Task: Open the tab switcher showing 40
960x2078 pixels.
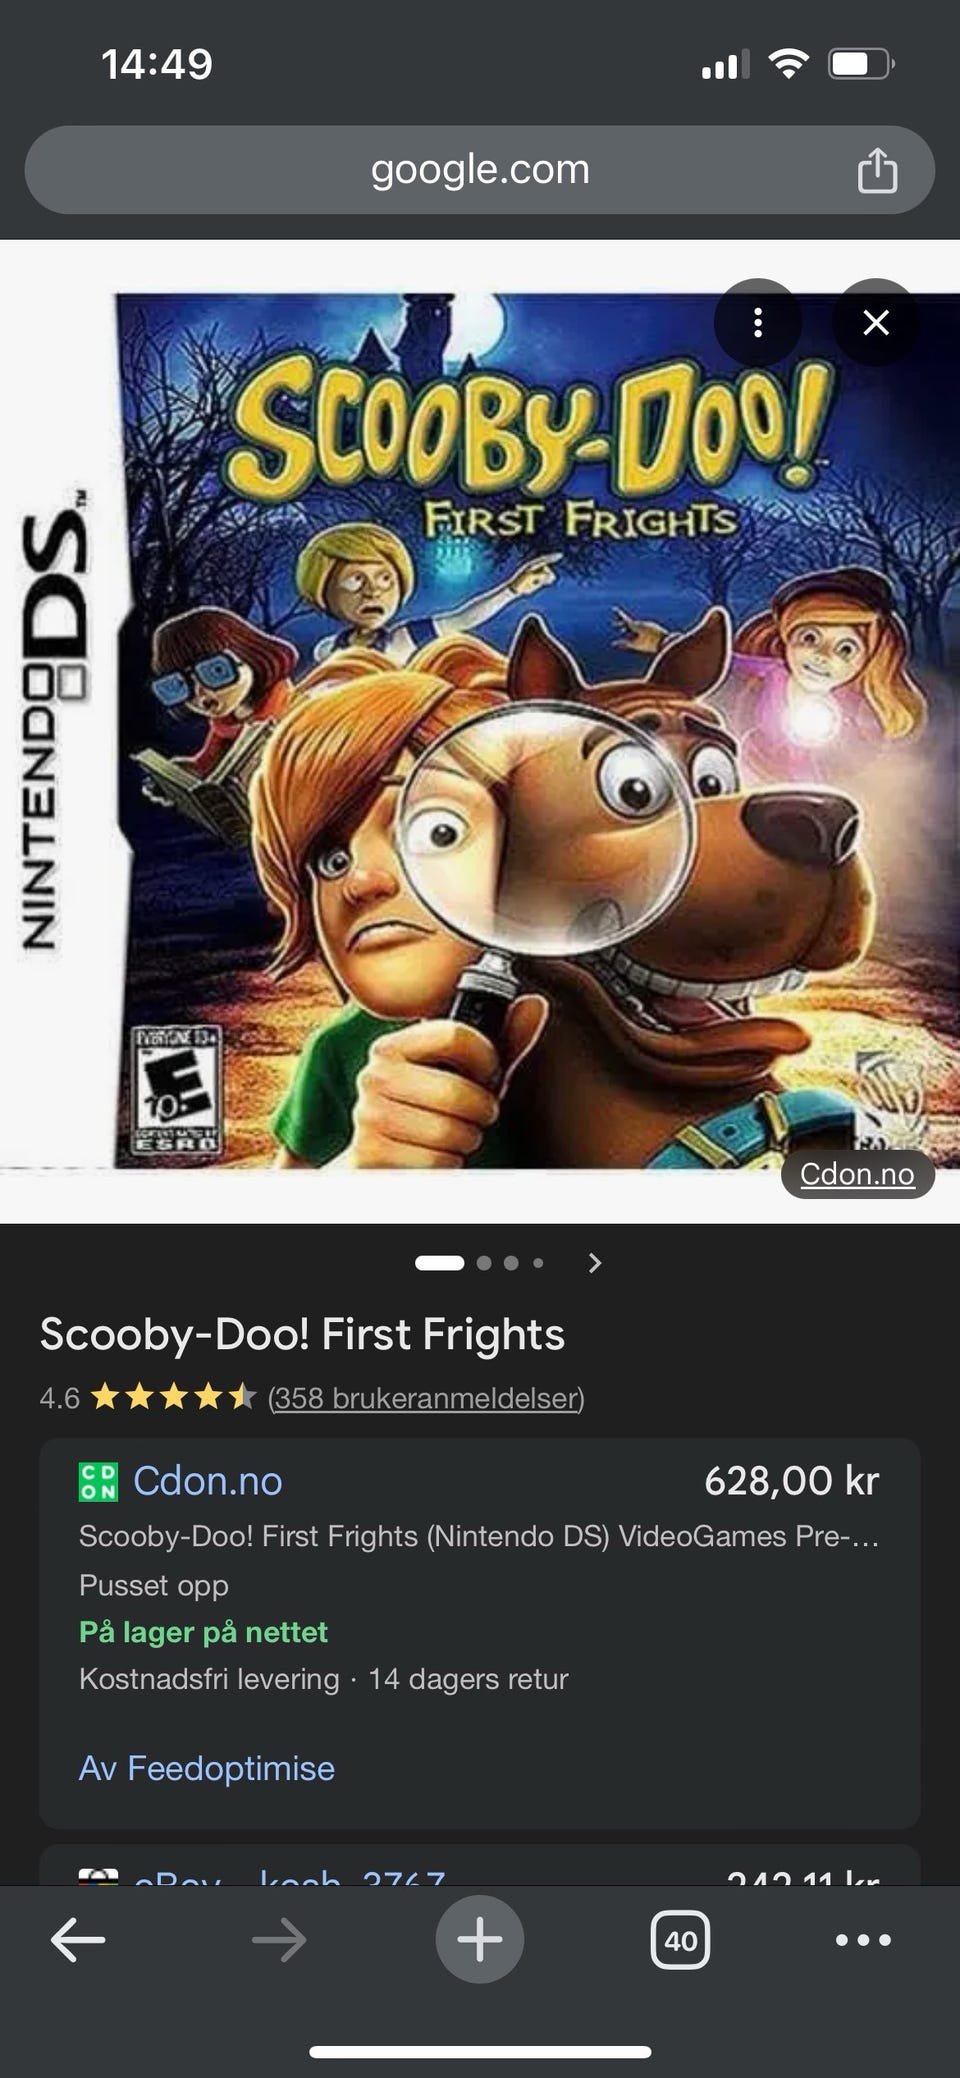Action: [x=681, y=1940]
